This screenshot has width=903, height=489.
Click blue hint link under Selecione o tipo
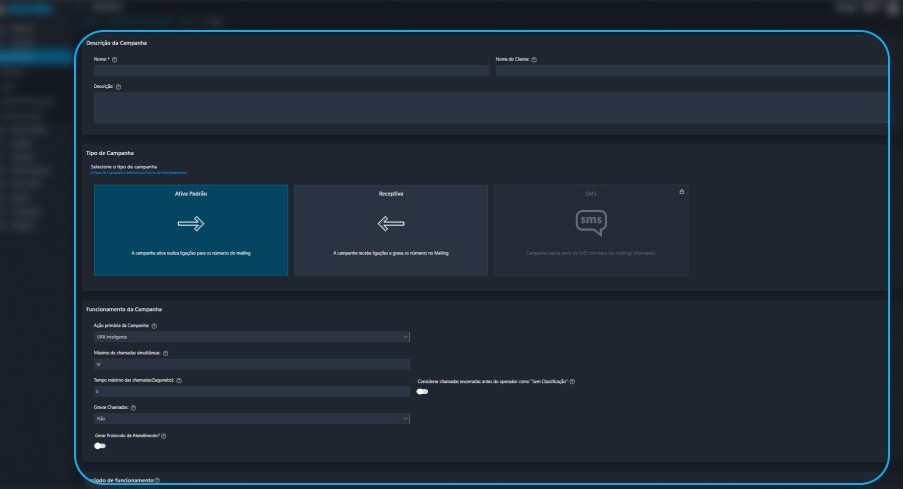click(x=139, y=173)
